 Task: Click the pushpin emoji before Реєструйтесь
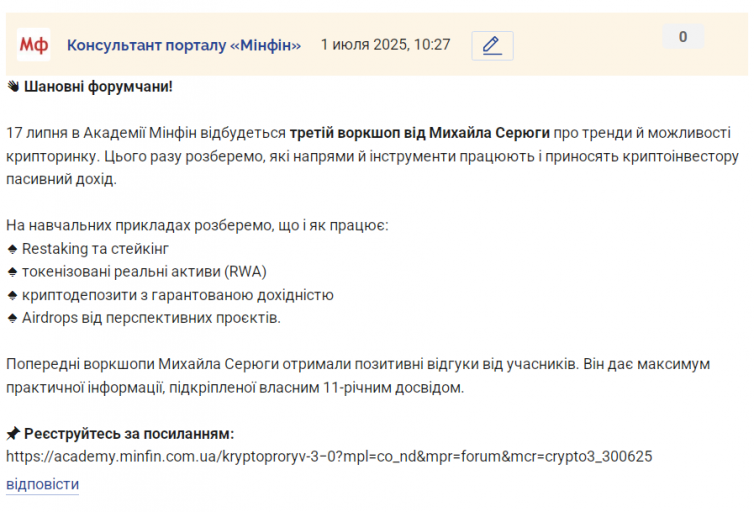coord(13,434)
